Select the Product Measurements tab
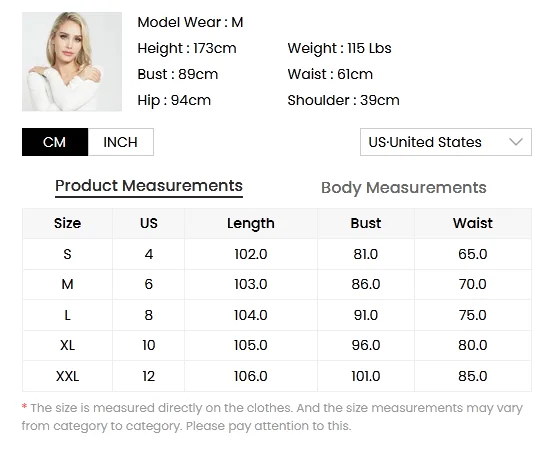 pos(149,186)
